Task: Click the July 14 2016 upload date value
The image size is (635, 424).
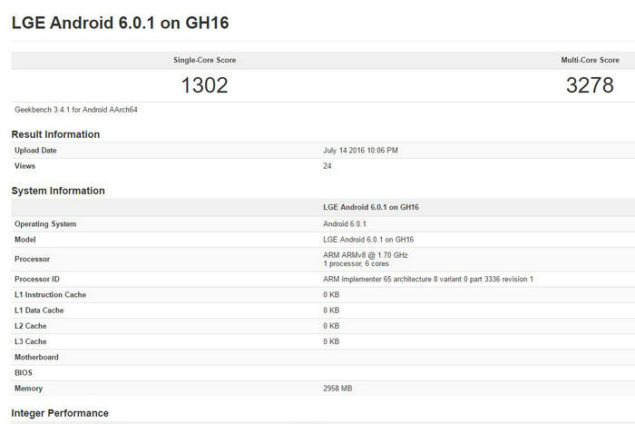Action: 361,150
